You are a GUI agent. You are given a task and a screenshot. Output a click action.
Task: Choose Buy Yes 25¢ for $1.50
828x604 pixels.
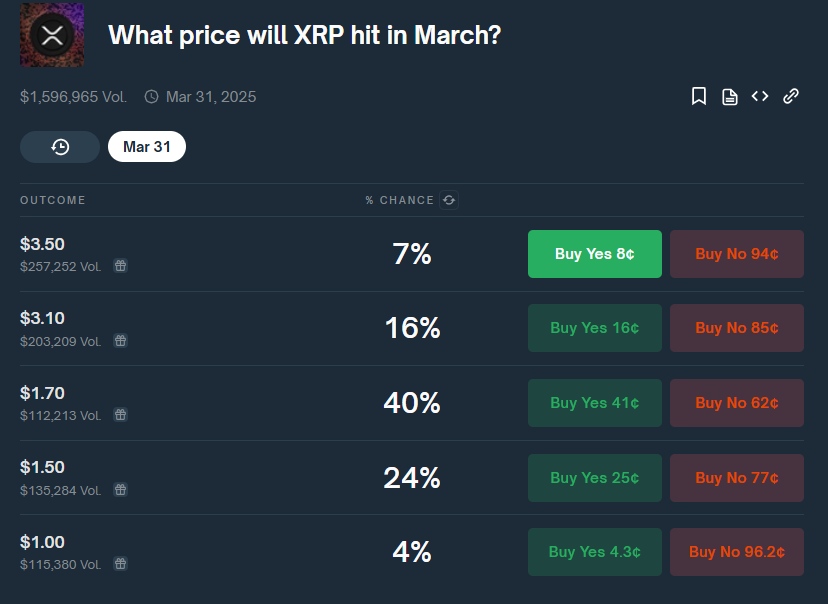tap(595, 478)
